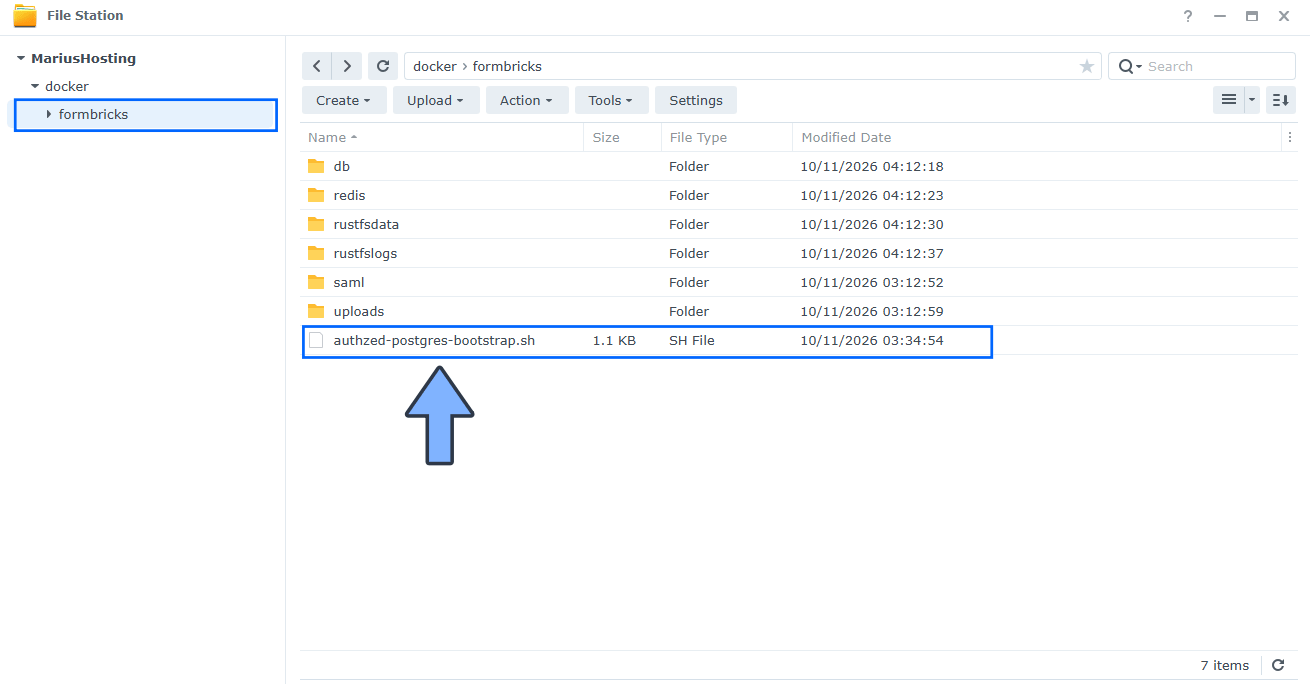Viewport: 1310px width, 684px height.
Task: Click the db folder icon
Action: click(316, 166)
